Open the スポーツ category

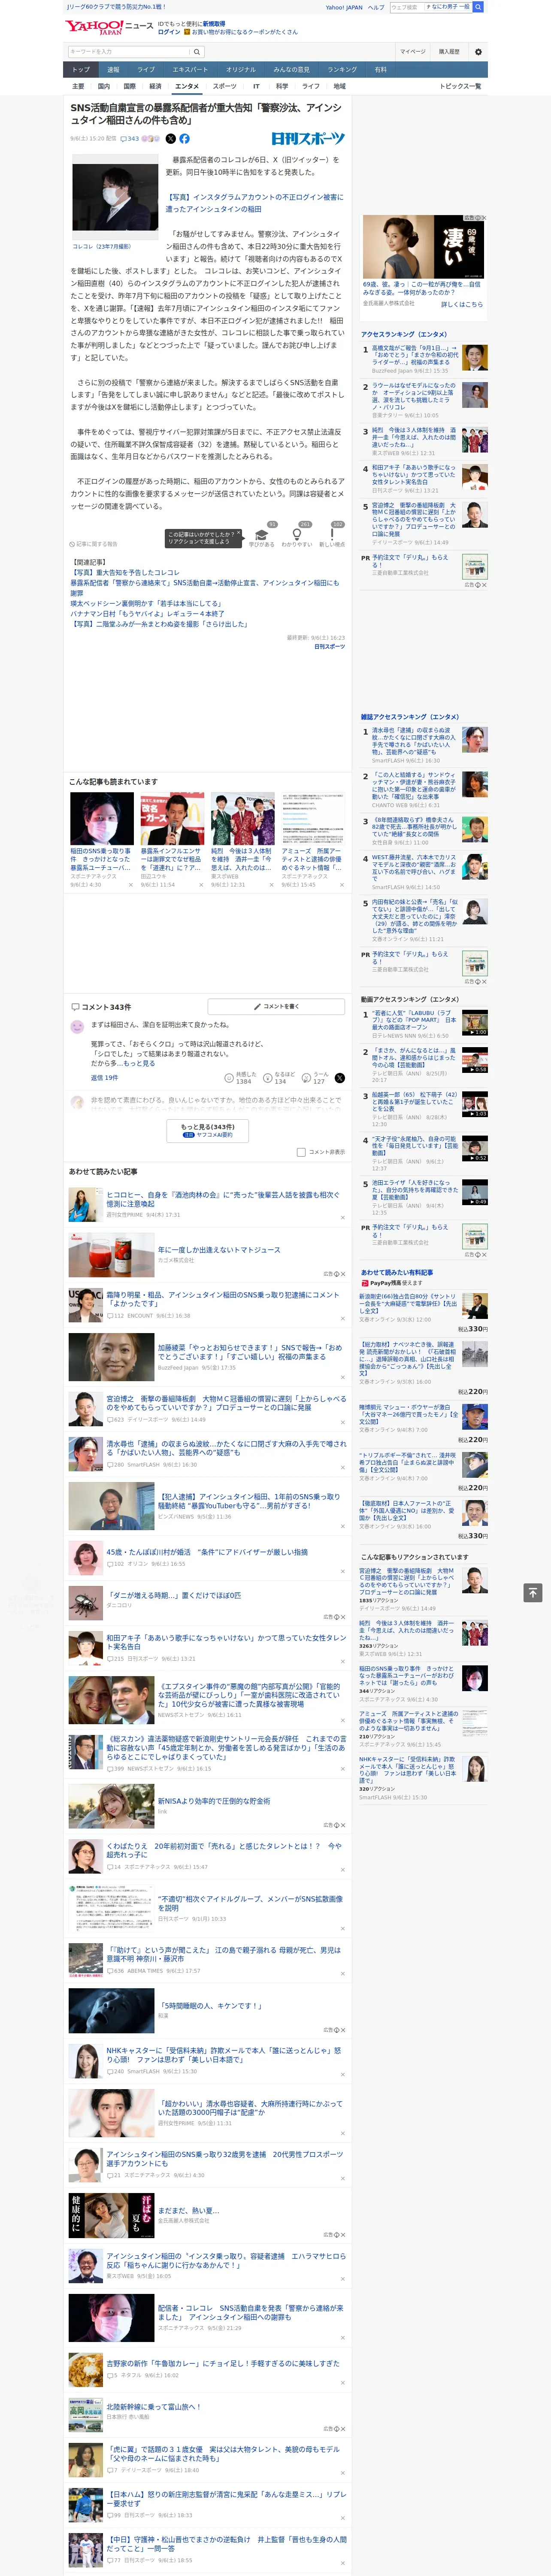[224, 86]
